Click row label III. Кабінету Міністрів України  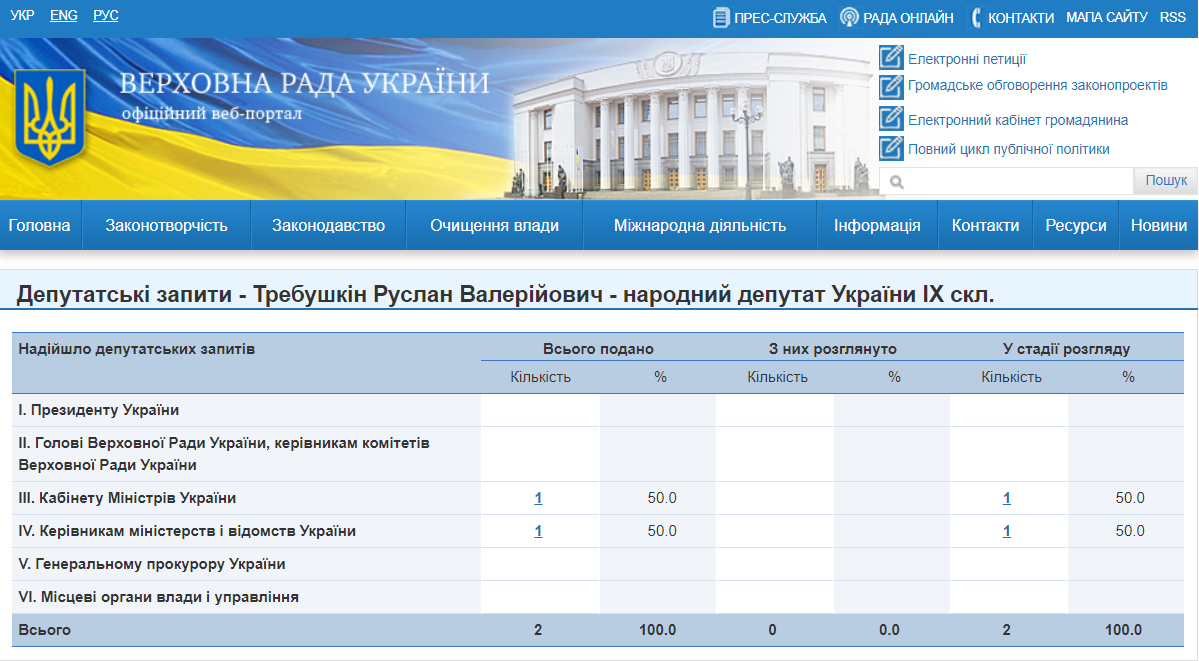click(x=127, y=498)
